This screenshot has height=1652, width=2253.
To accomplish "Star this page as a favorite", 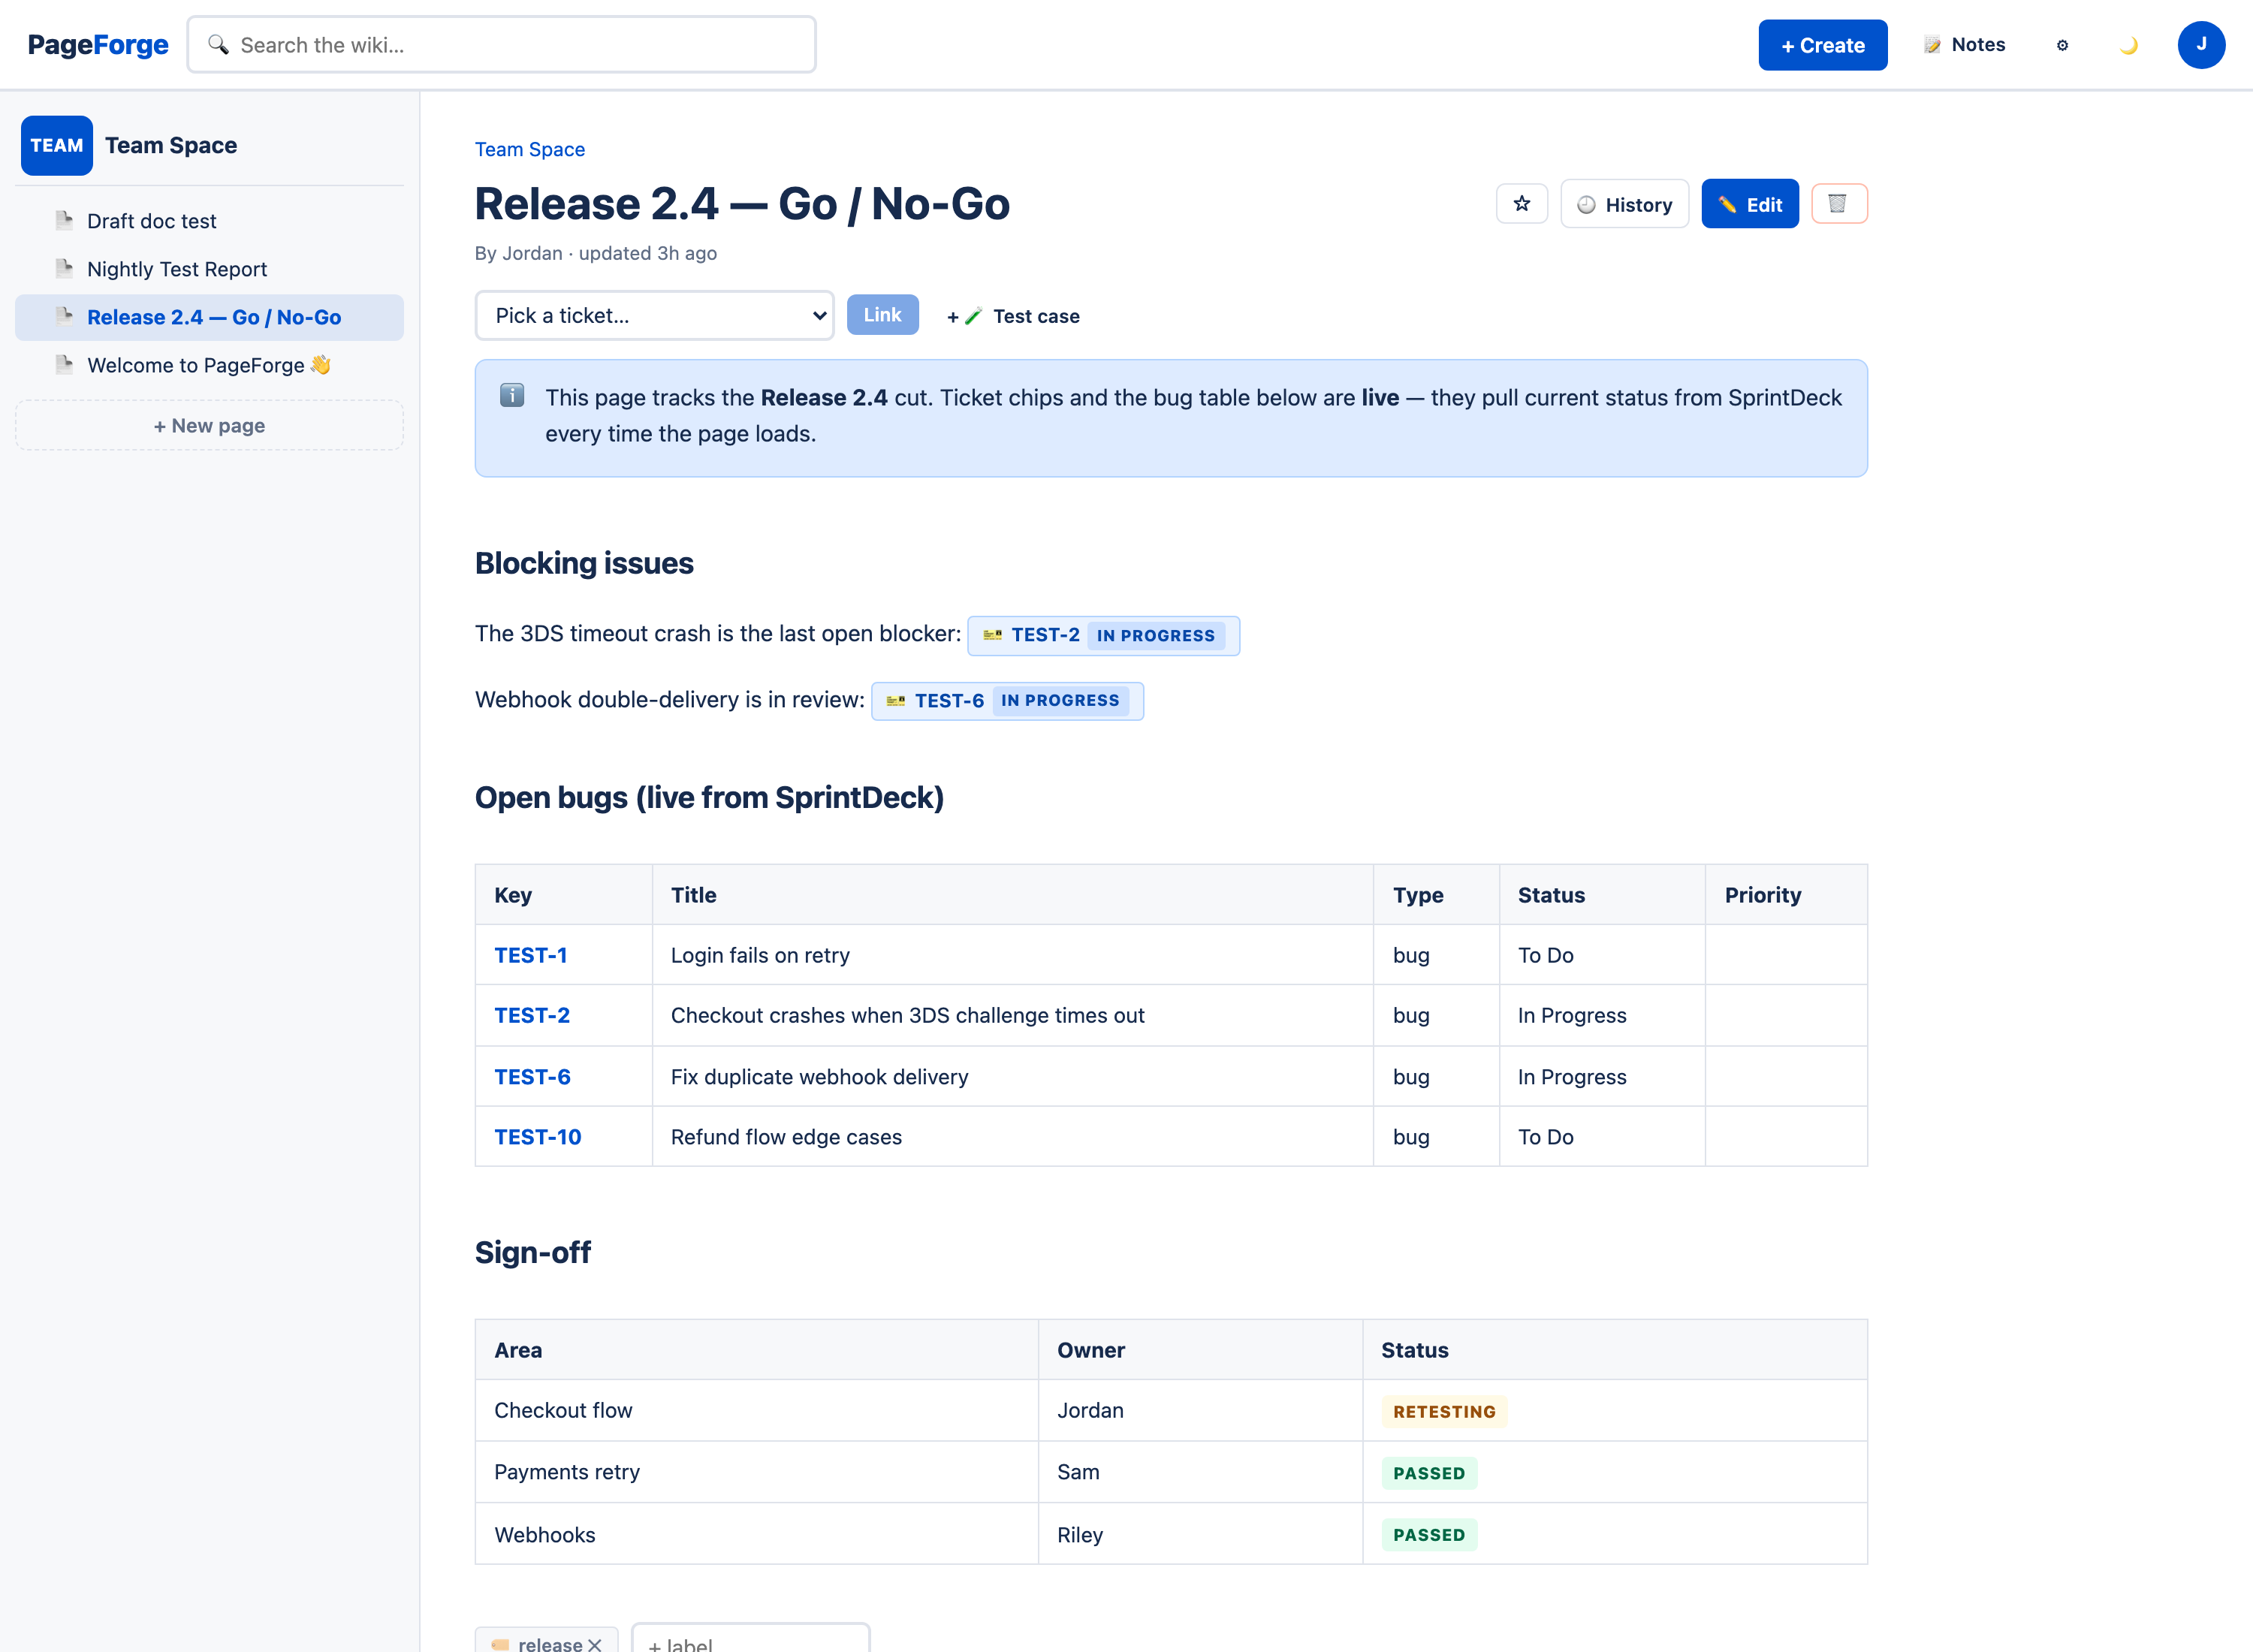I will point(1521,204).
